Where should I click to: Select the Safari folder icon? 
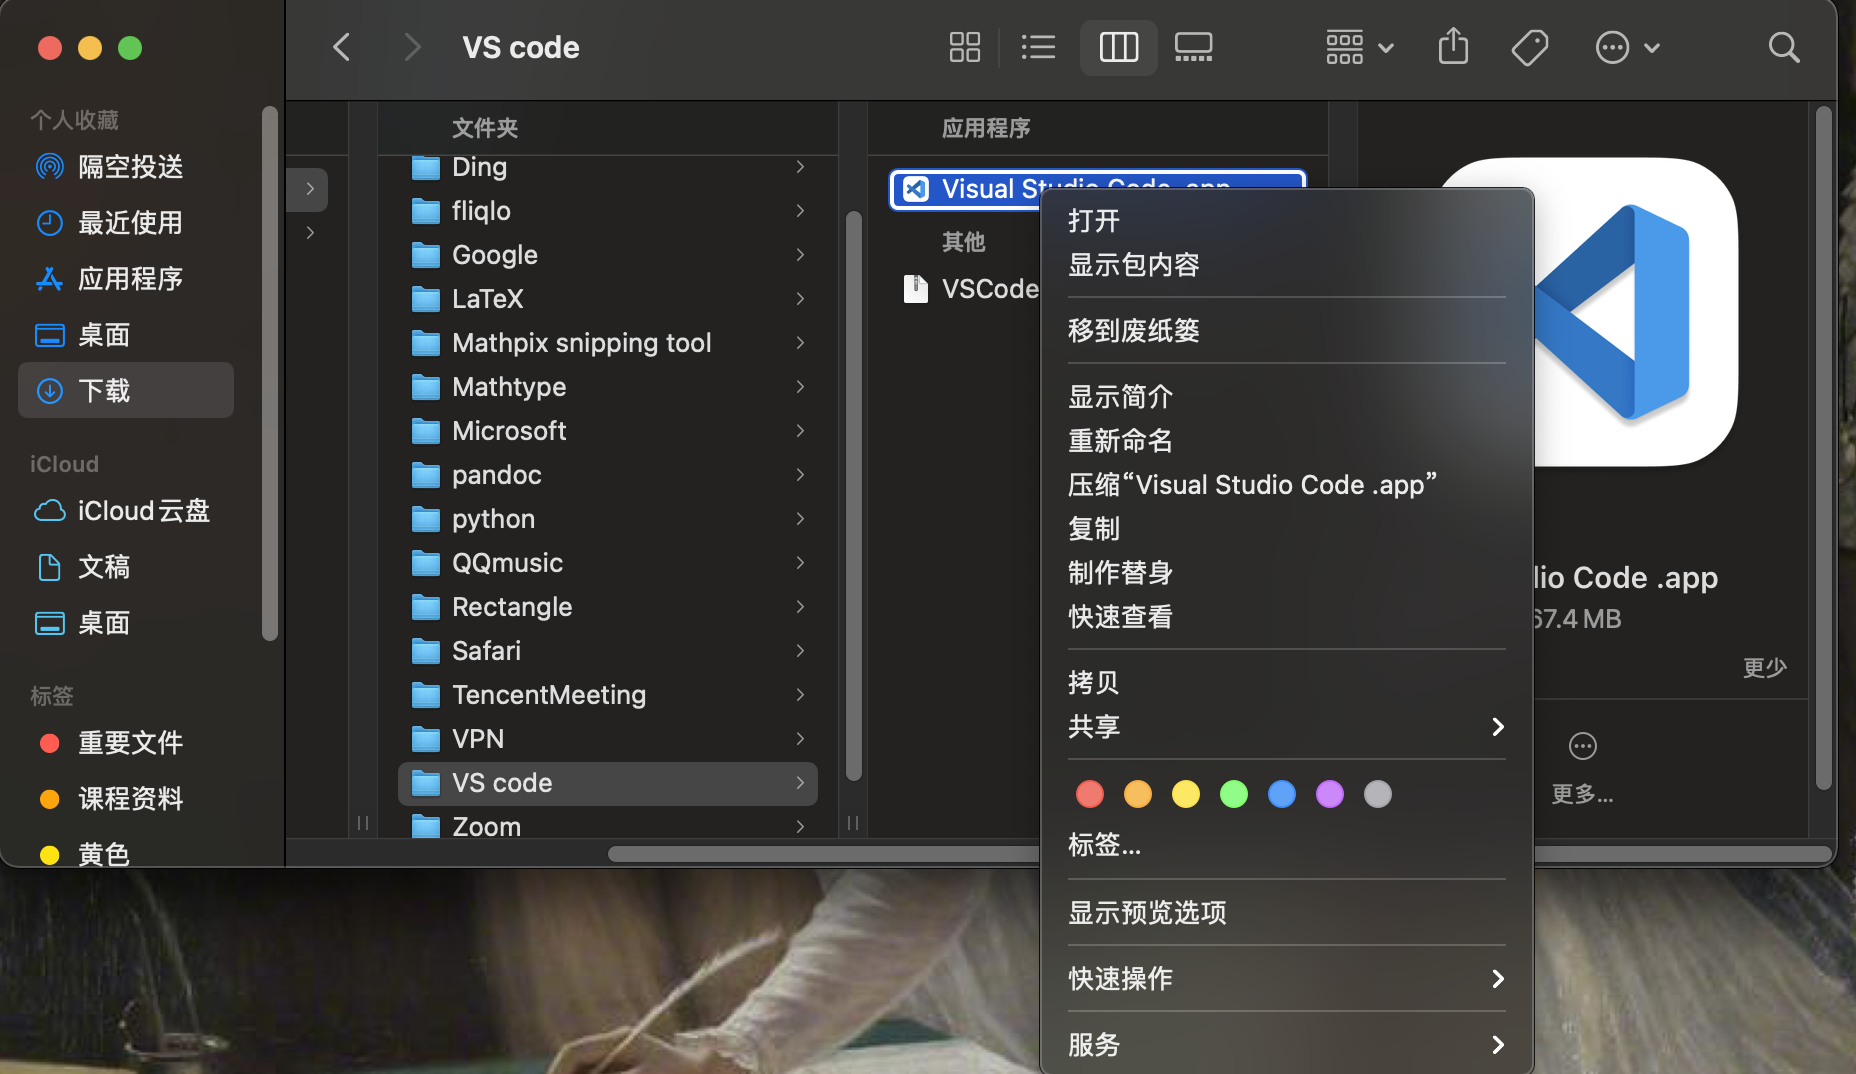426,651
